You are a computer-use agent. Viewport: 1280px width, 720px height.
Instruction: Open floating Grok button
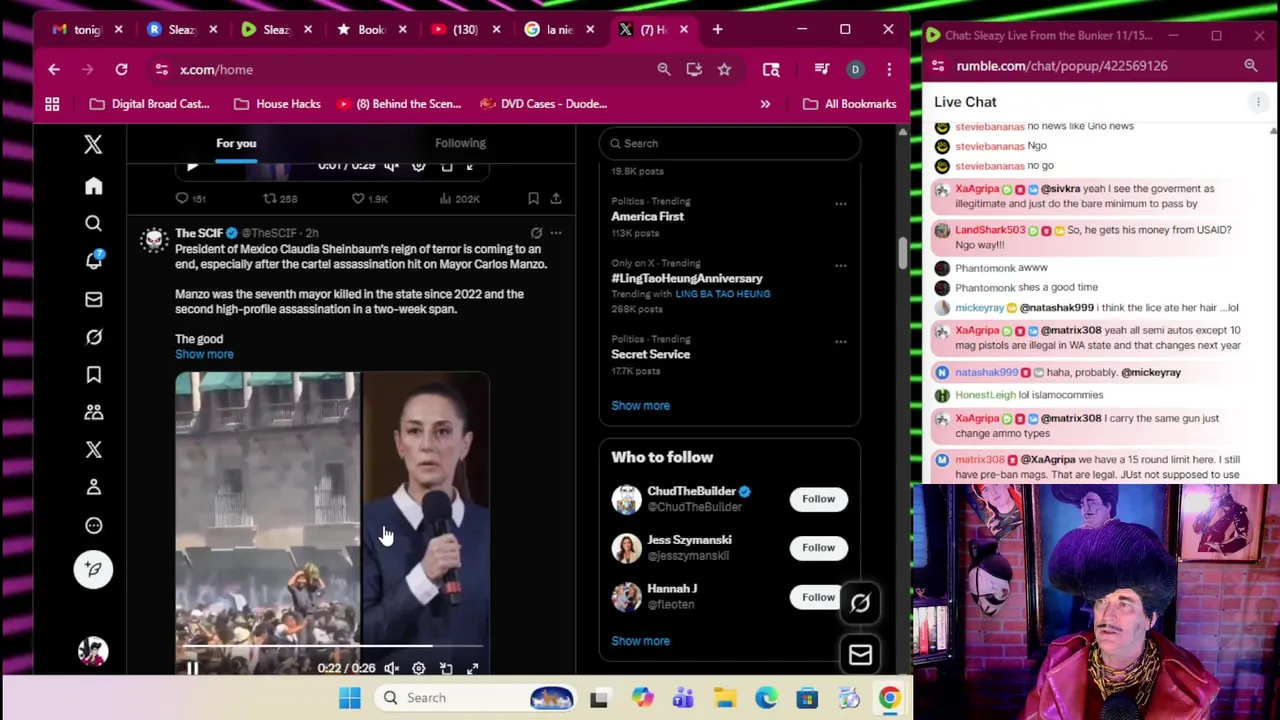click(x=860, y=603)
